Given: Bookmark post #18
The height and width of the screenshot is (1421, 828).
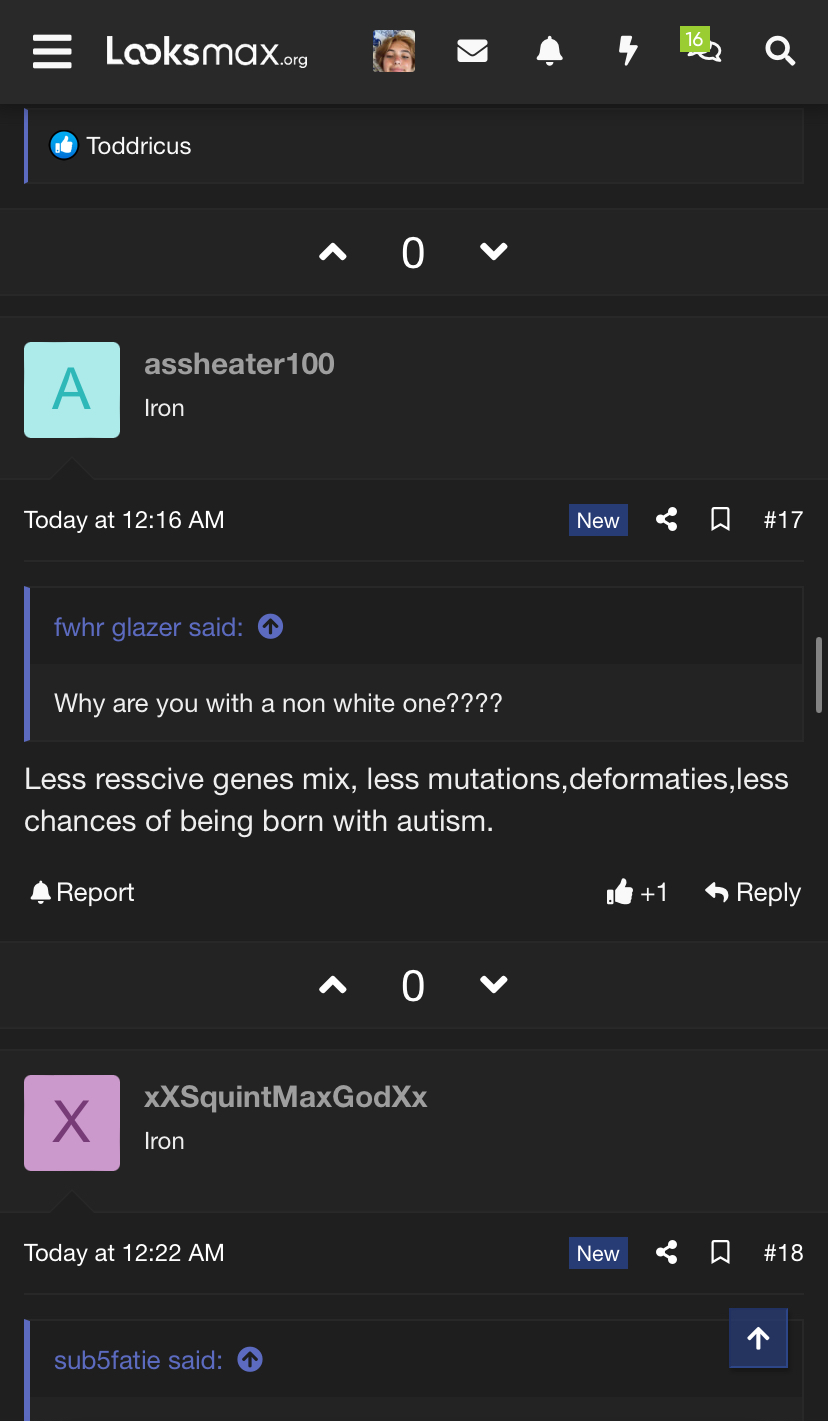Looking at the screenshot, I should tap(720, 1253).
